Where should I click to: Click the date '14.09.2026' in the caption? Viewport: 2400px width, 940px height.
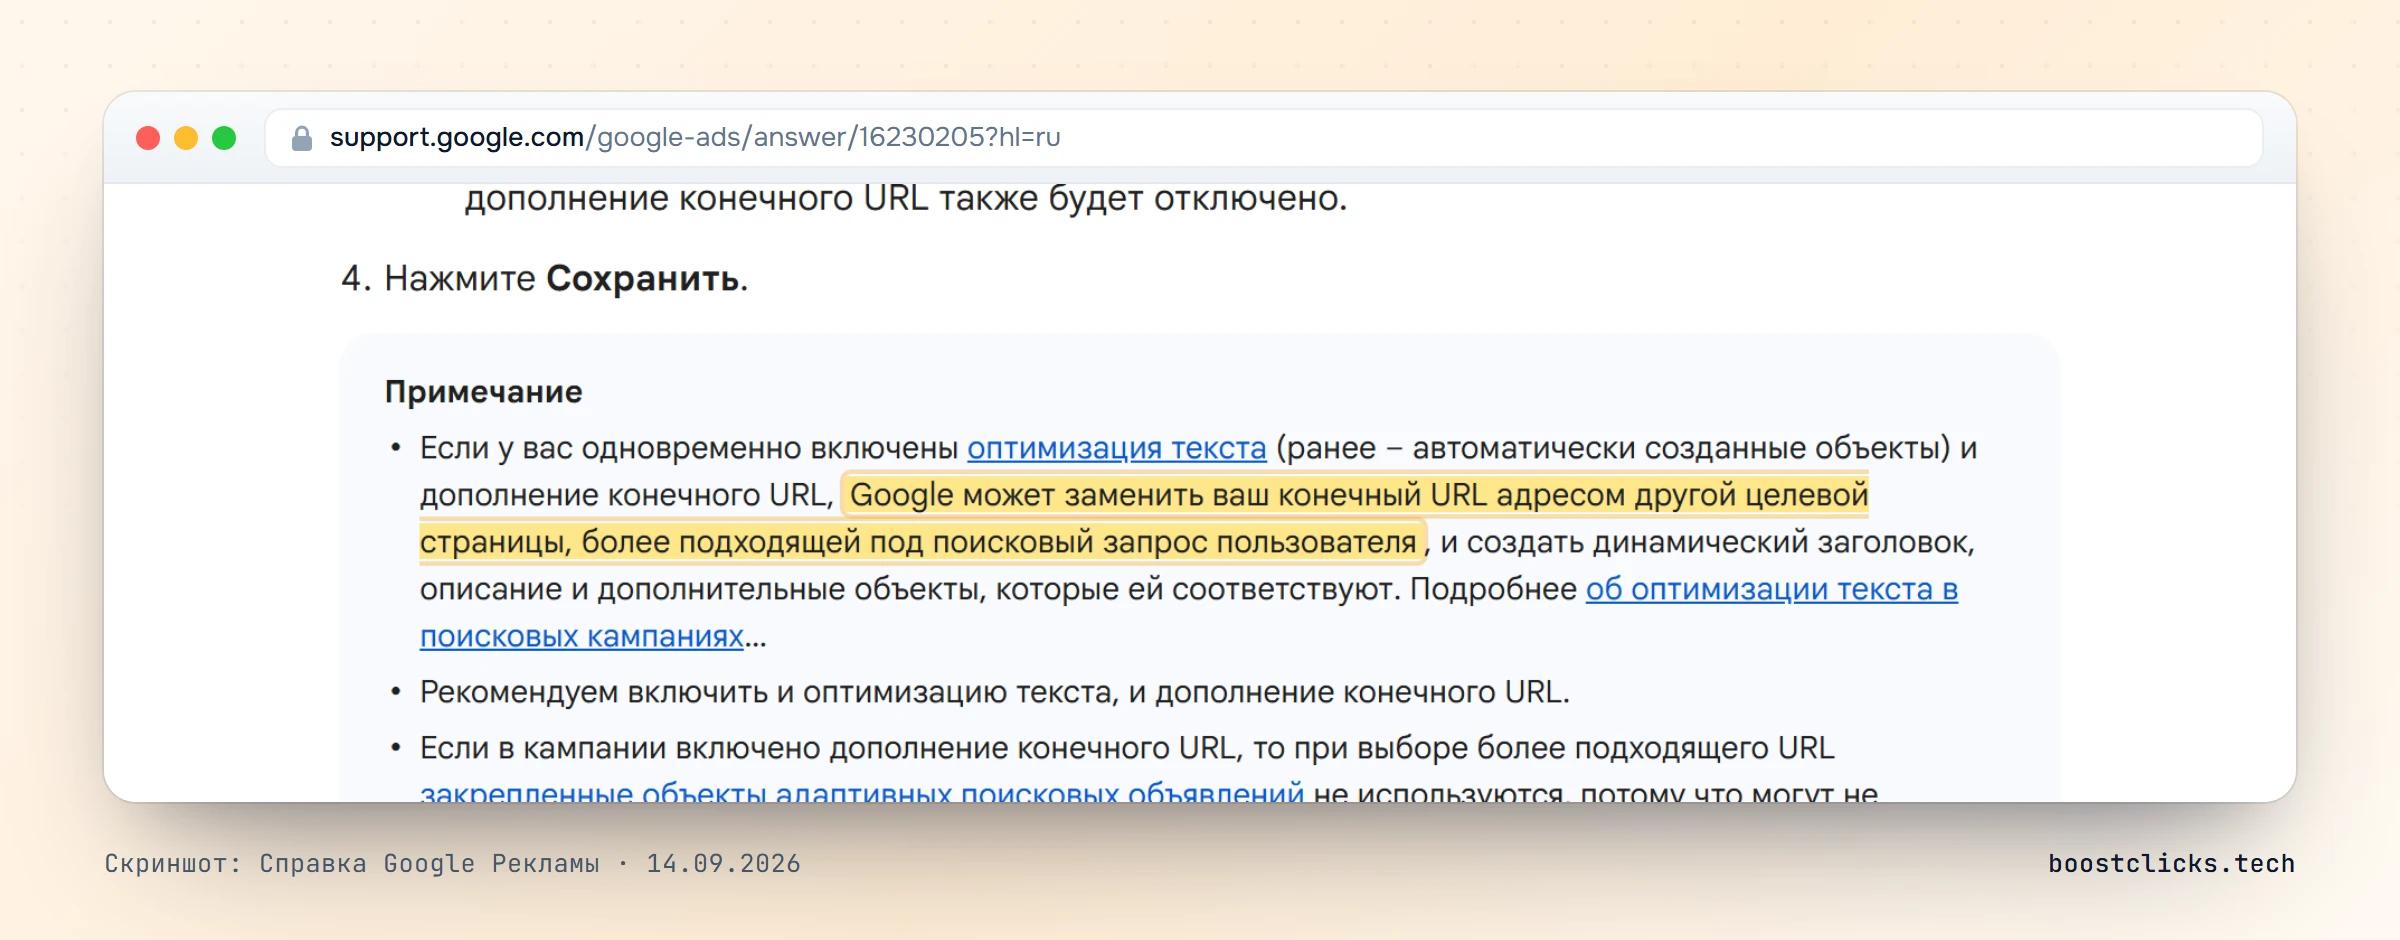[724, 863]
